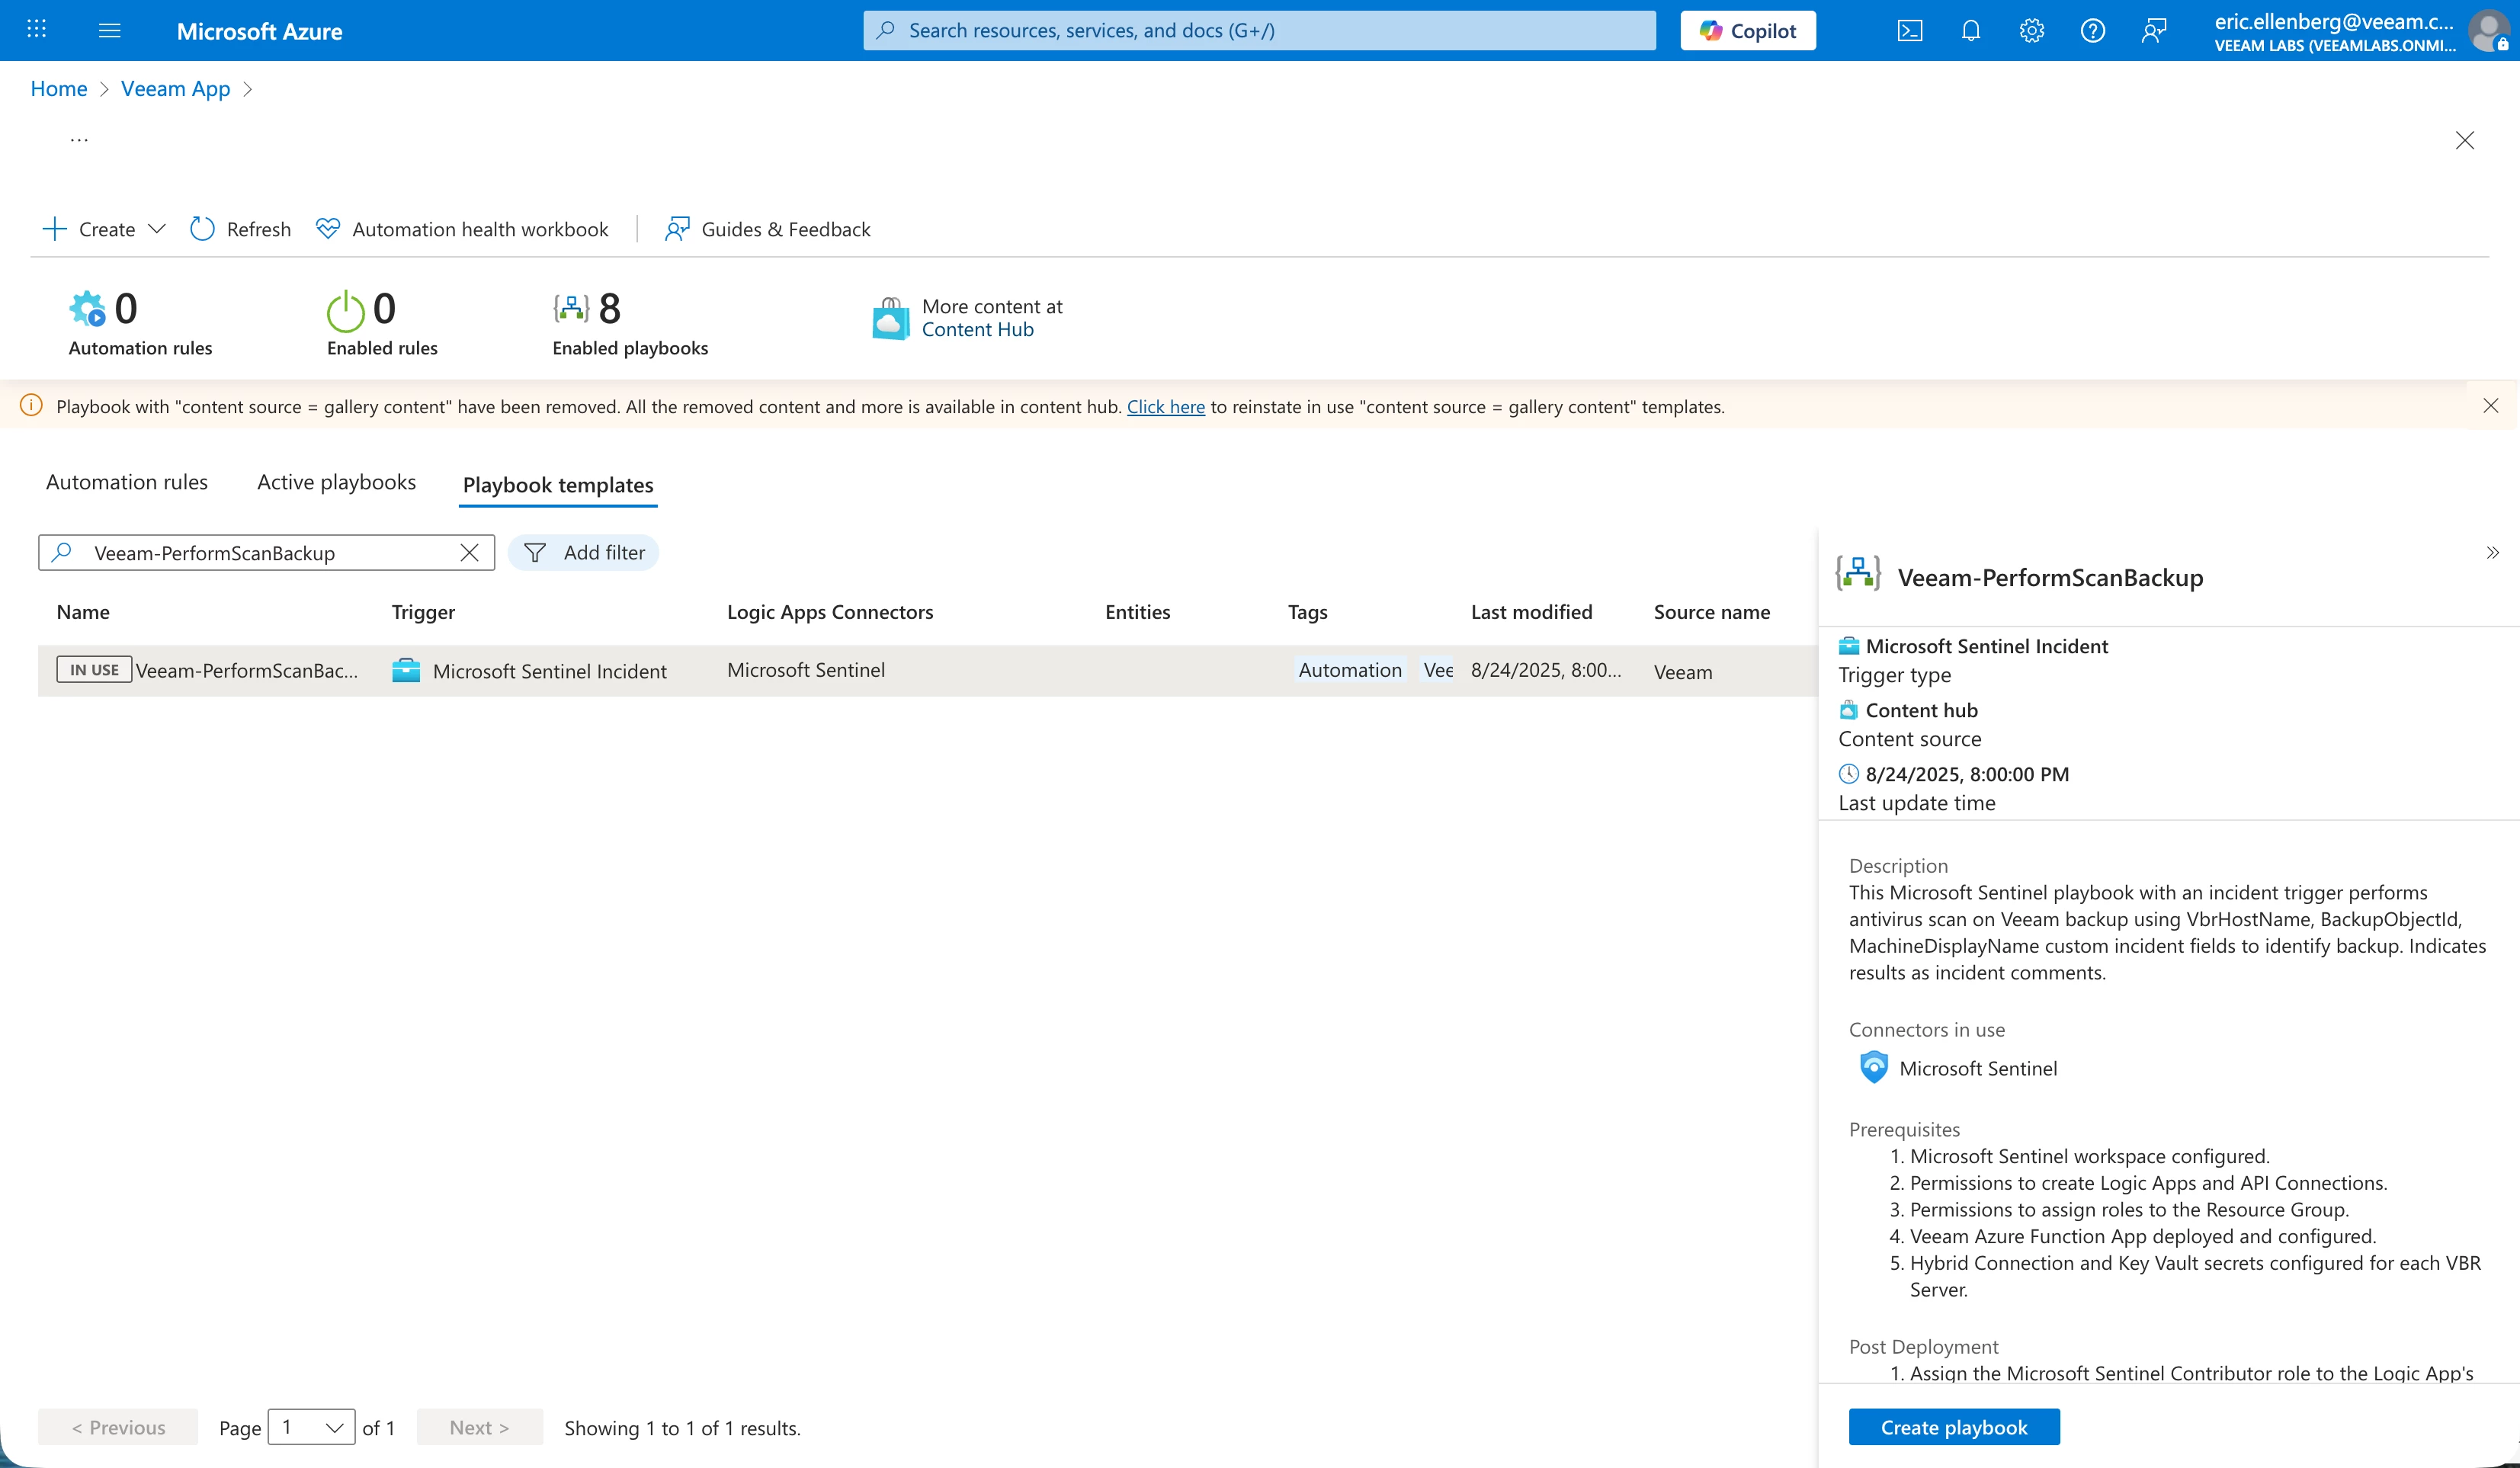Click the feedback icon in top bar
This screenshot has width=2520, height=1468.
pyautogui.click(x=2153, y=31)
